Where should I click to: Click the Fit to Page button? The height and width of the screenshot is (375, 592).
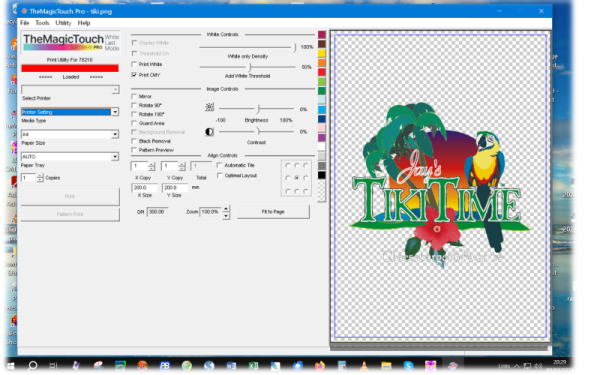click(x=273, y=211)
